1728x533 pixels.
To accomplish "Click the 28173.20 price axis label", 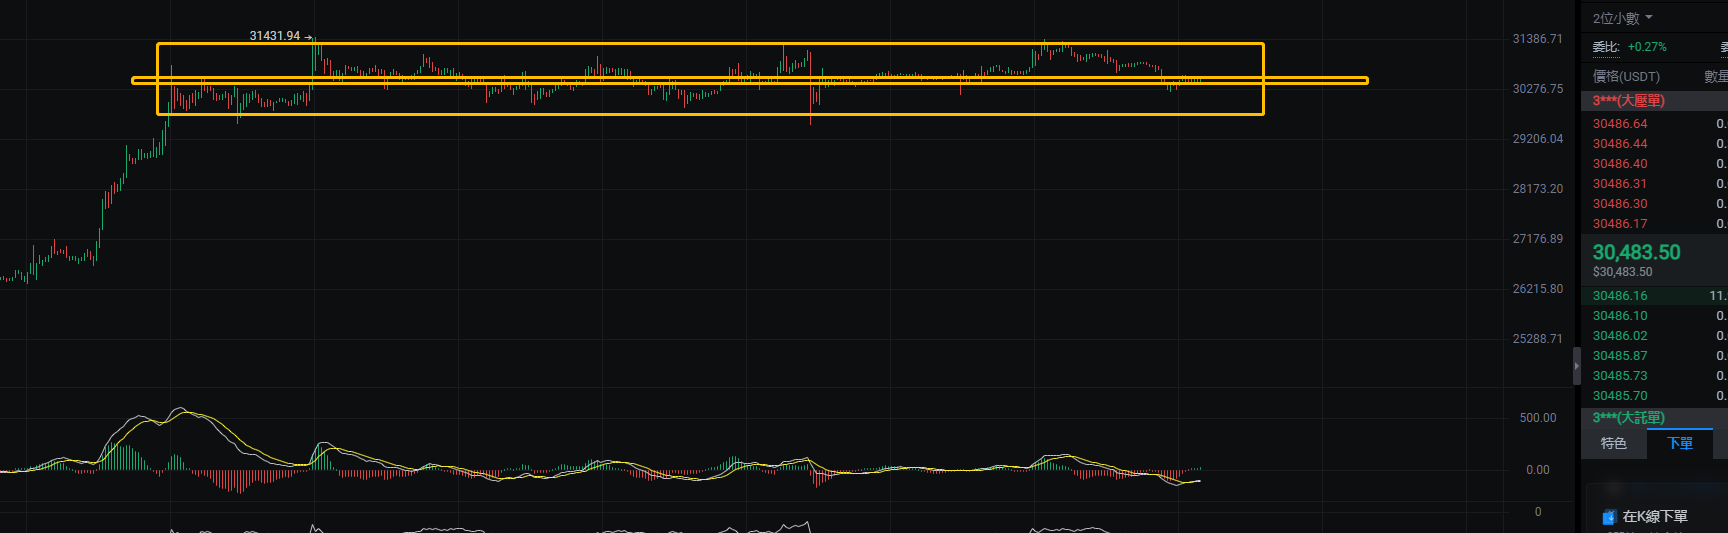I will [x=1537, y=189].
